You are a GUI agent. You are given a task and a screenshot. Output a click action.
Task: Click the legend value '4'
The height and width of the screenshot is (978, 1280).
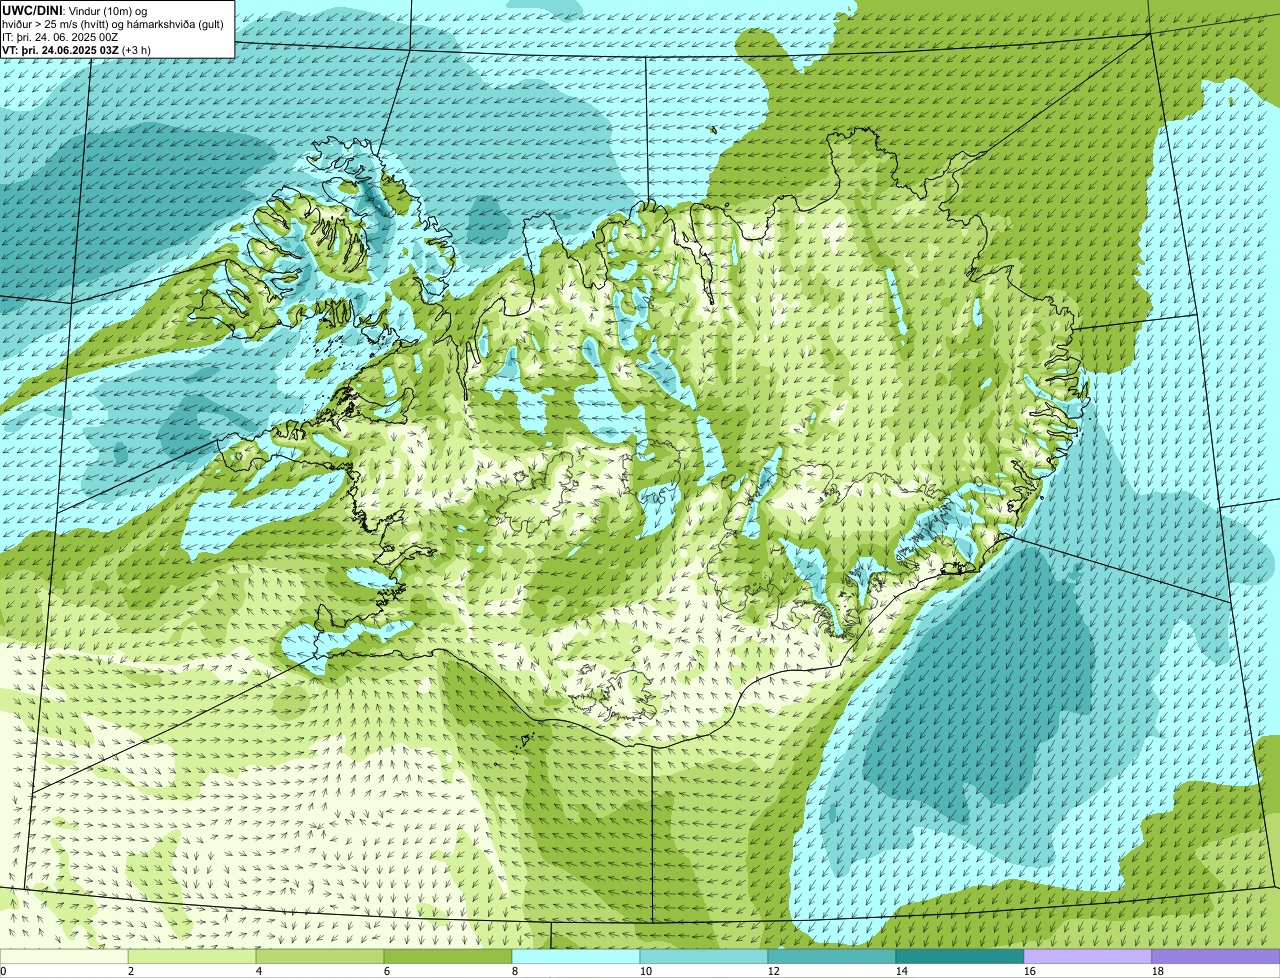(259, 971)
